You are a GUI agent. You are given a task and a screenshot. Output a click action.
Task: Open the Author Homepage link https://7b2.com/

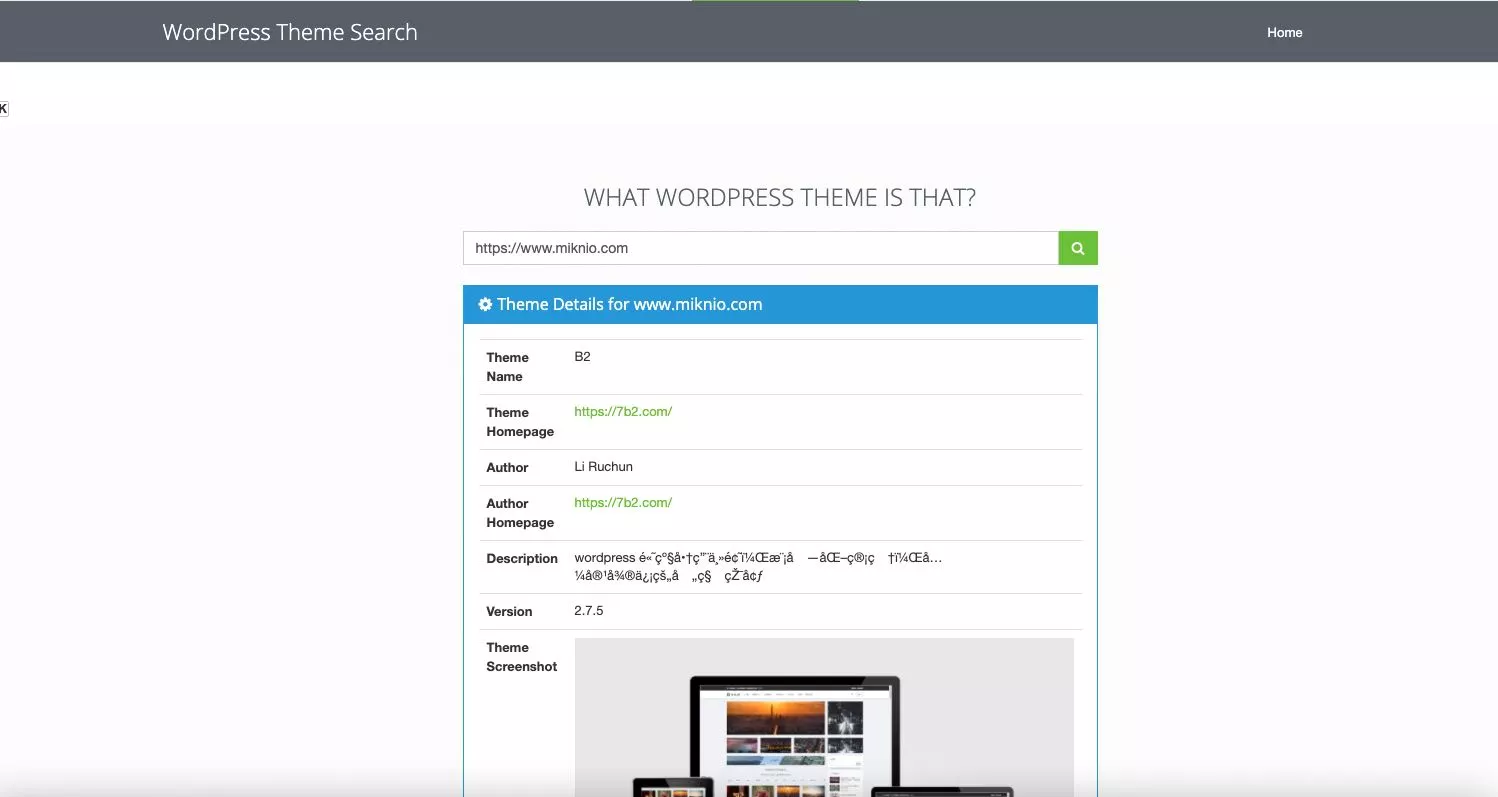click(623, 502)
